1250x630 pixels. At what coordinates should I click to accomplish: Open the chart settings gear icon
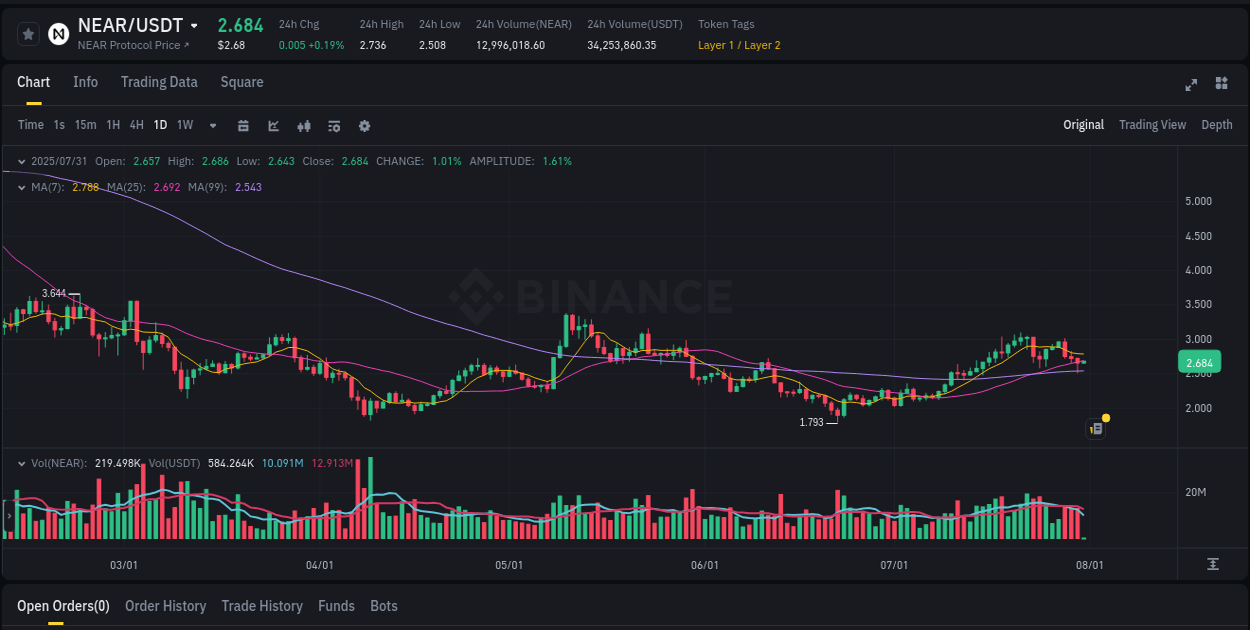click(x=364, y=125)
